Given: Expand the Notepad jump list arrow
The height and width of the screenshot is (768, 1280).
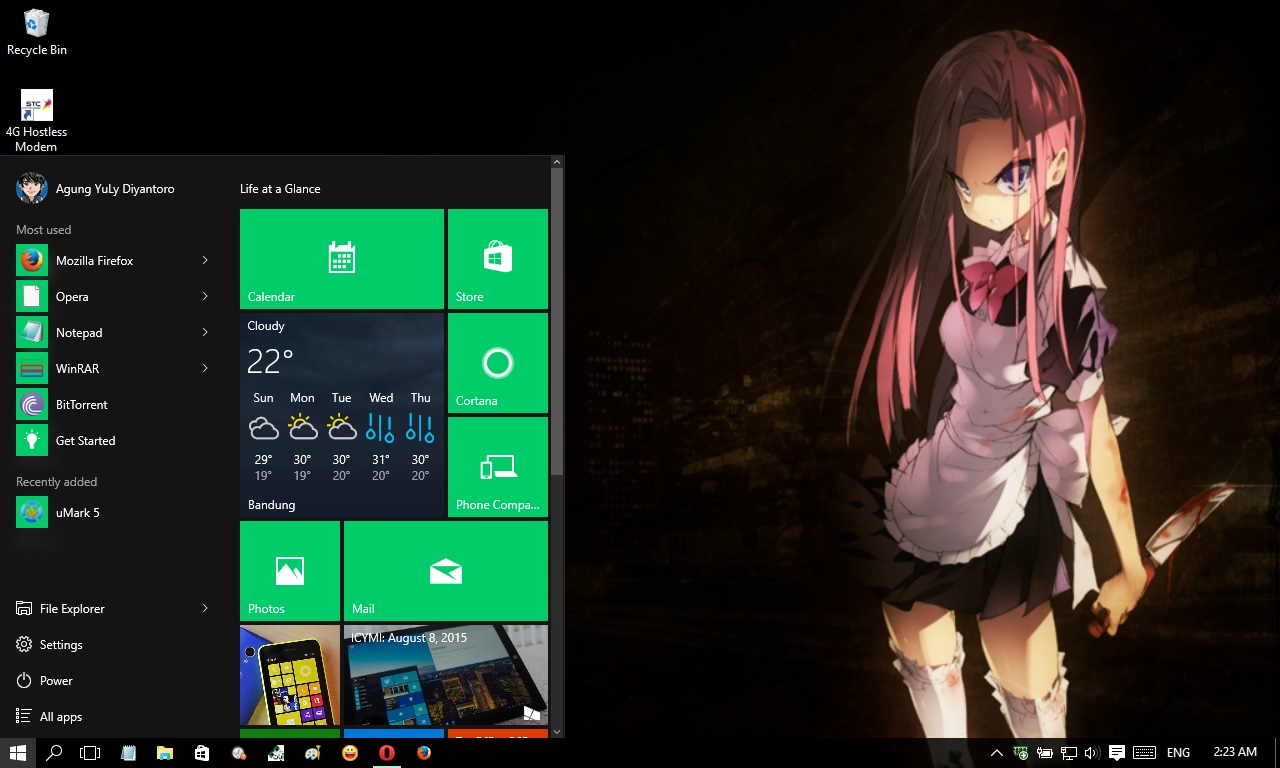Looking at the screenshot, I should point(205,332).
